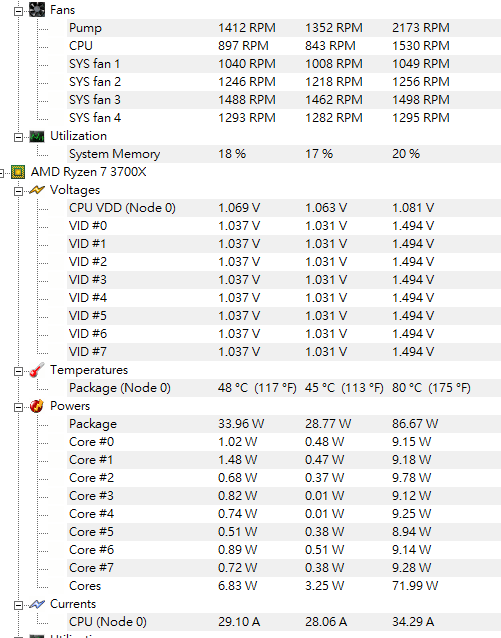Select the CPU (Node 0) current row
Viewport: 501px width, 638px height.
pos(284,622)
